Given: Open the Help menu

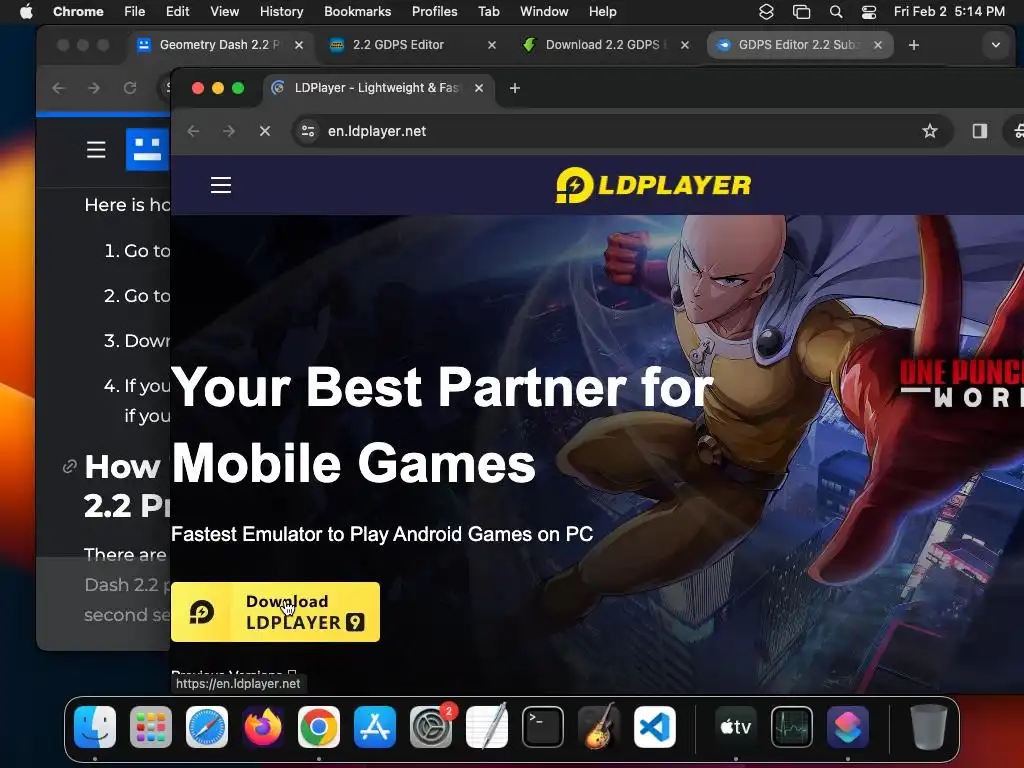Looking at the screenshot, I should (x=602, y=12).
